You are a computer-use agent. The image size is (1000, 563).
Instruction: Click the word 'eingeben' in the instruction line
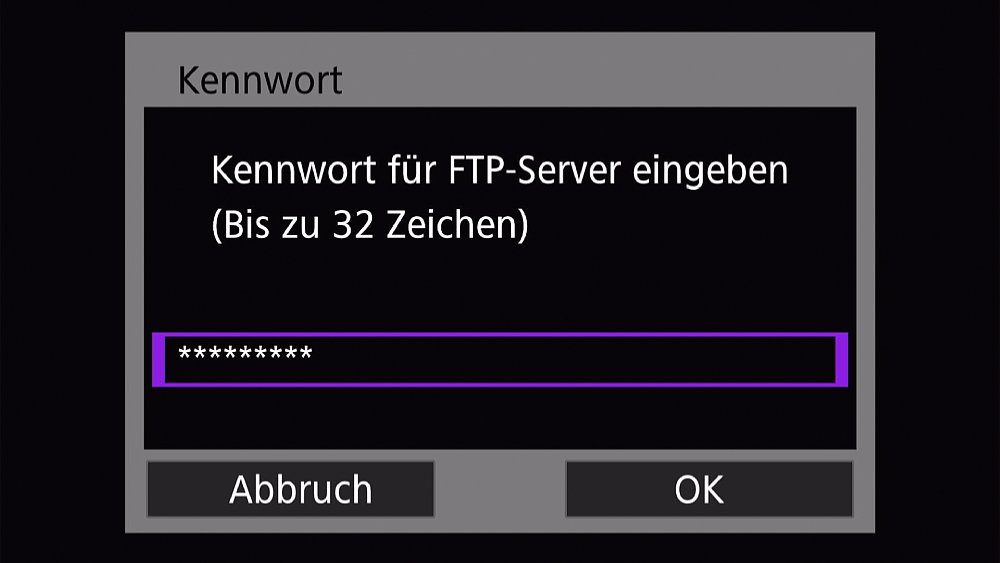[x=710, y=171]
